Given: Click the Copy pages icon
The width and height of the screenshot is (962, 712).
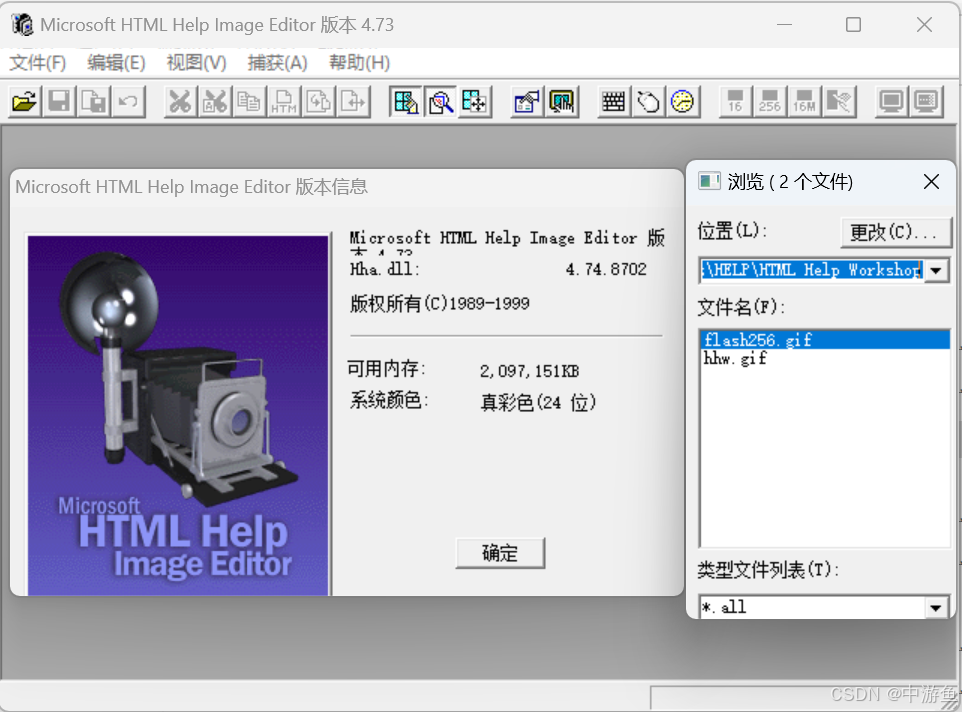Looking at the screenshot, I should (x=248, y=101).
